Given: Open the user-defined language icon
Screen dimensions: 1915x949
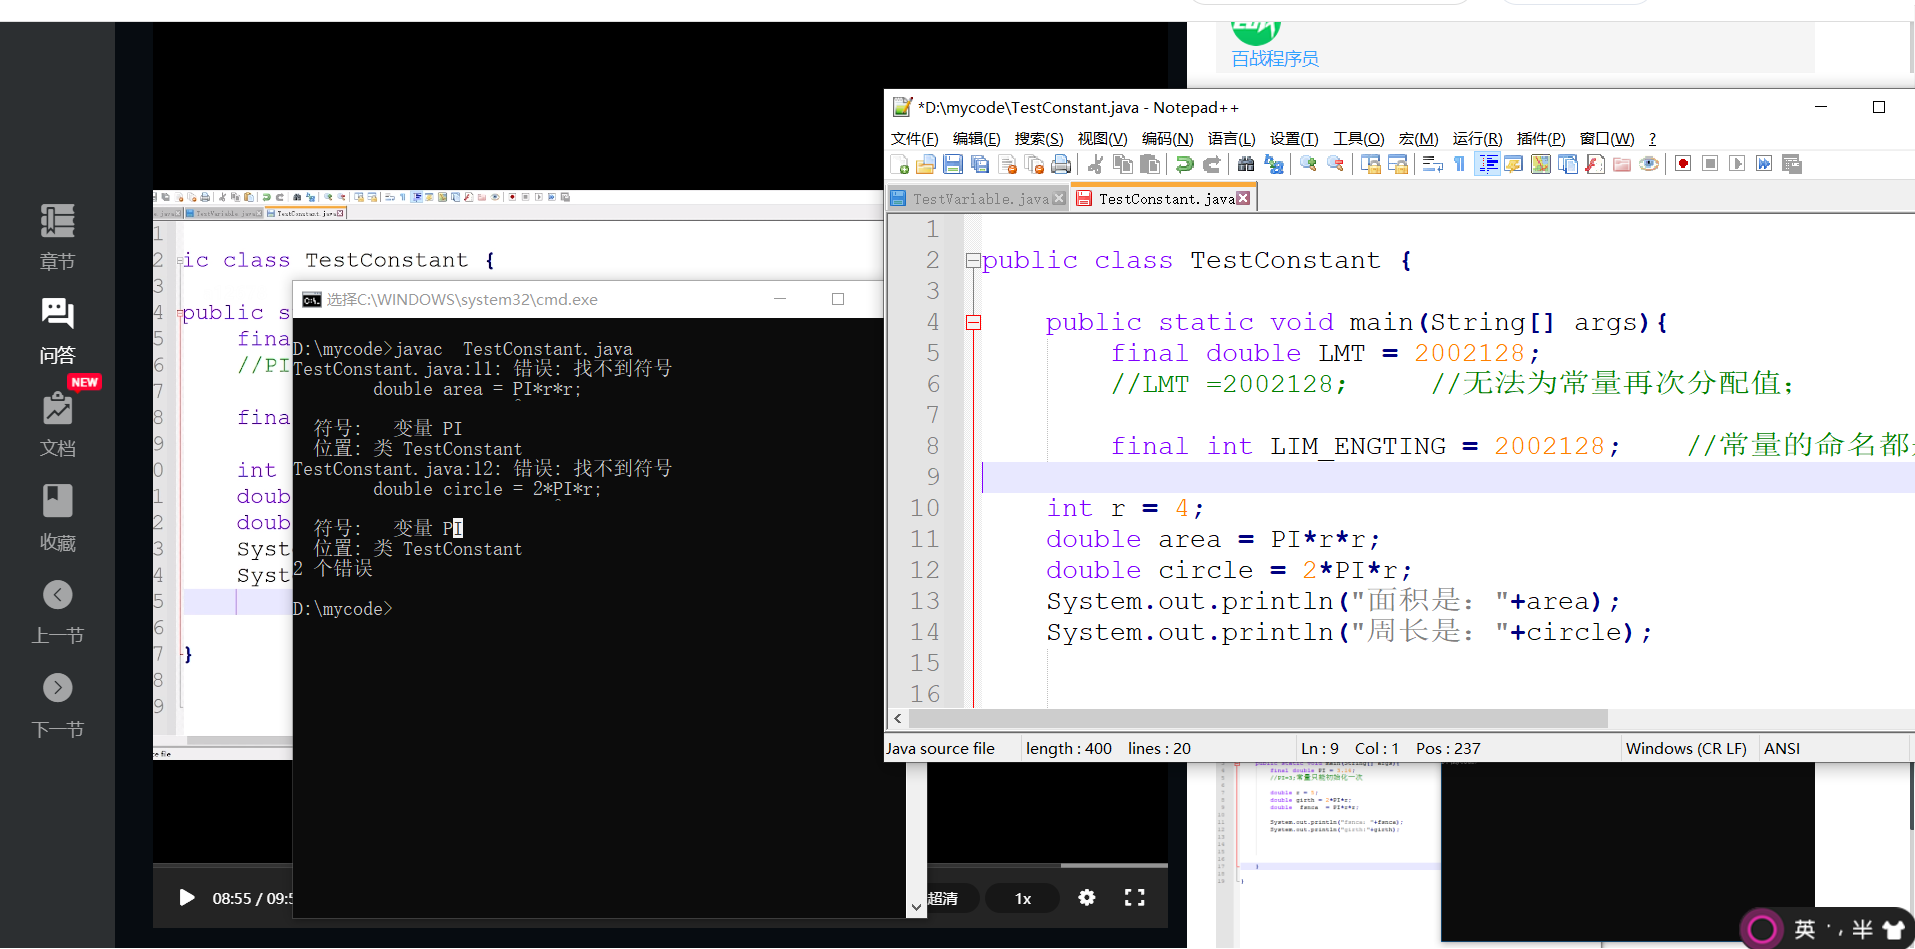Looking at the screenshot, I should tap(1513, 164).
